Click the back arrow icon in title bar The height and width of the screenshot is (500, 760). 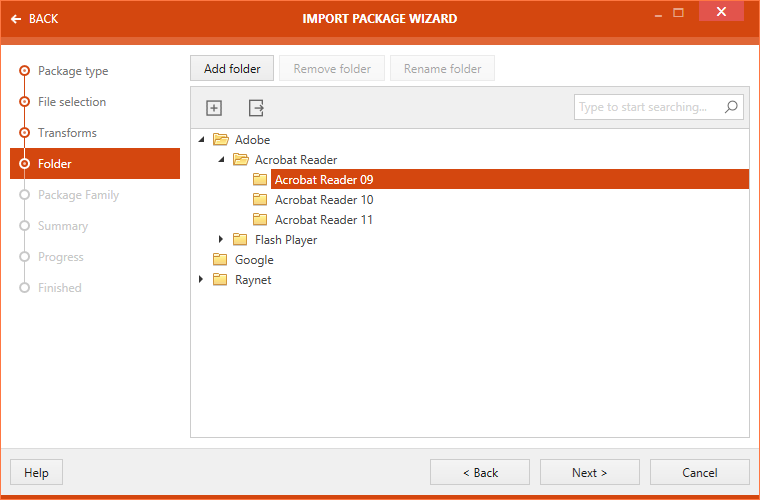[16, 19]
